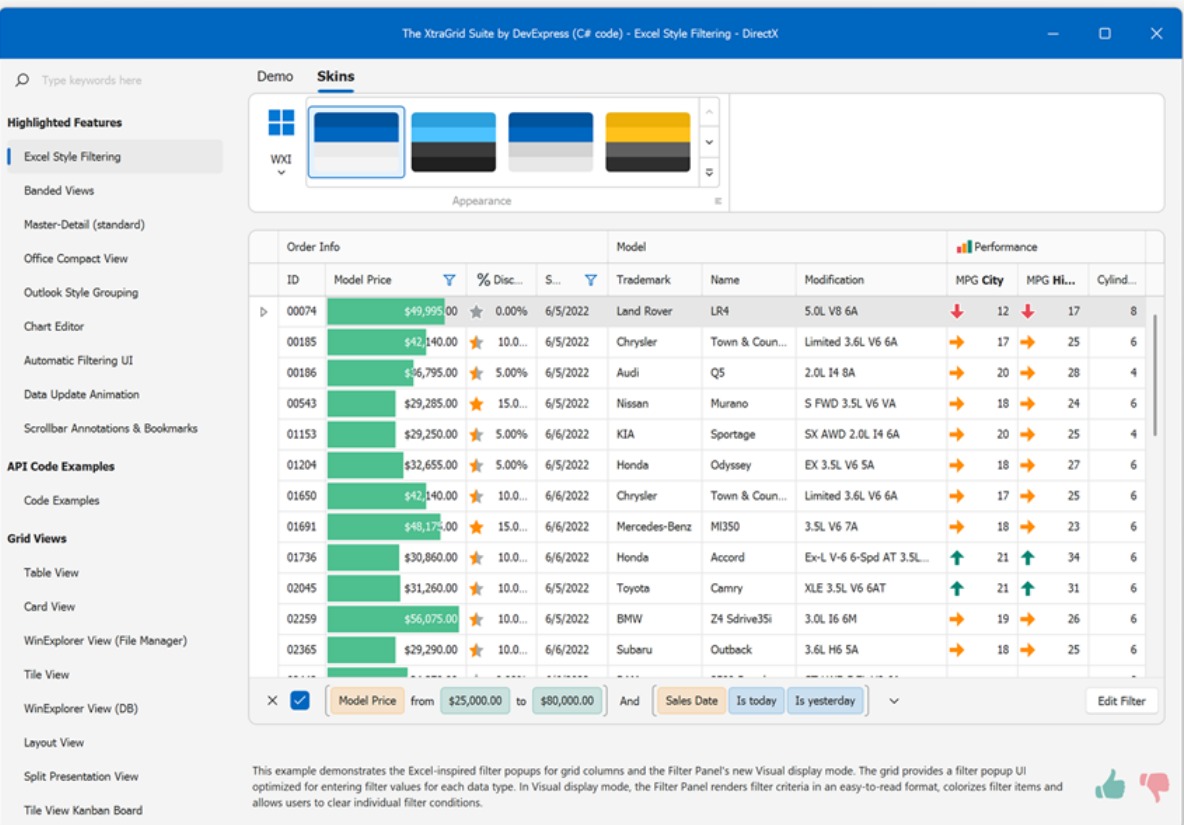The image size is (1184, 825).
Task: Click the Appearance group dialog launcher icon
Action: pos(717,201)
